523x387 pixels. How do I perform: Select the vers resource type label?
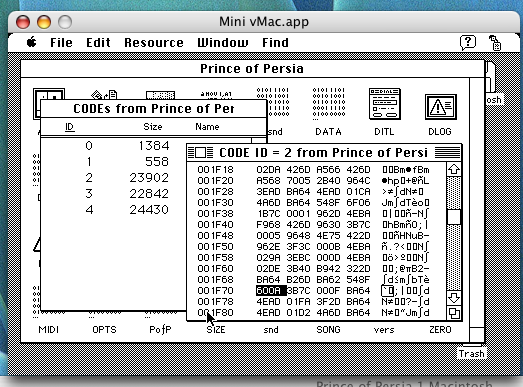(384, 330)
